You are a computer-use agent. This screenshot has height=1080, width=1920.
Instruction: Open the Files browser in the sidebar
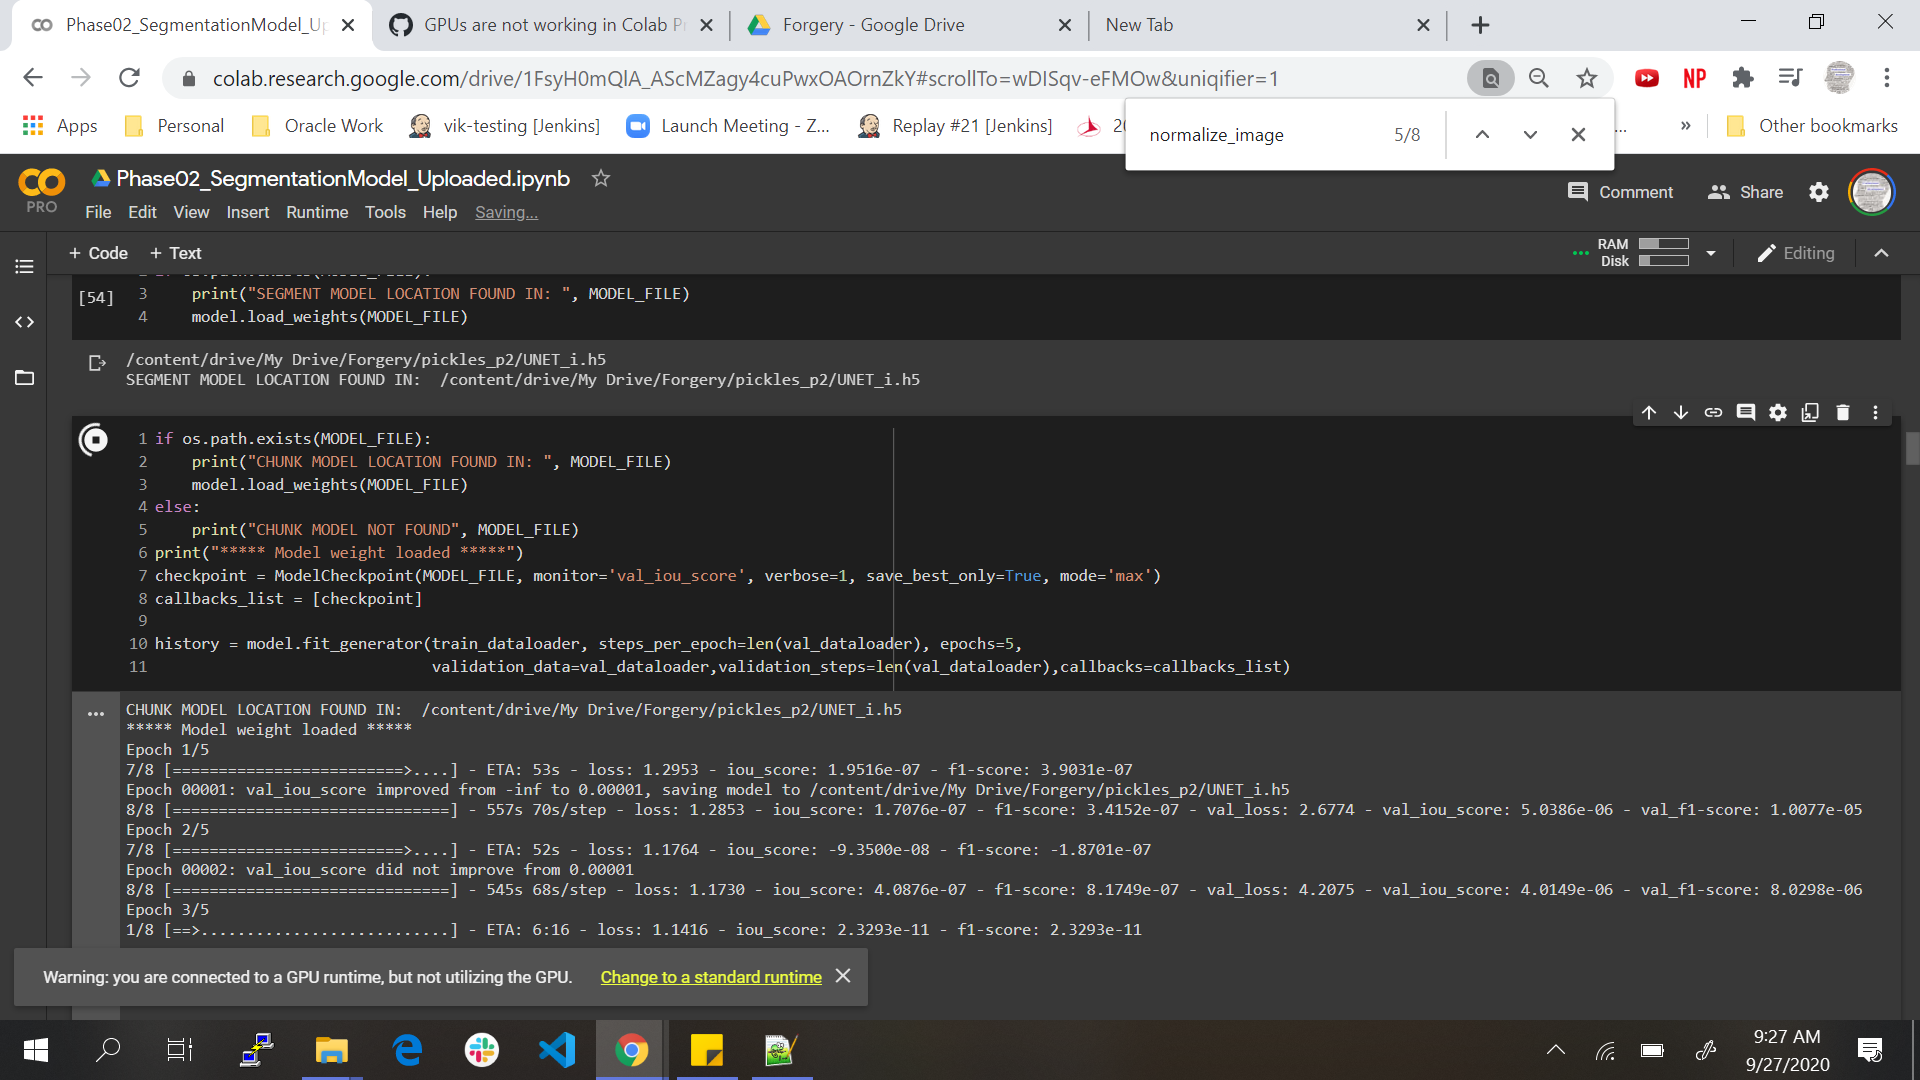pos(24,378)
